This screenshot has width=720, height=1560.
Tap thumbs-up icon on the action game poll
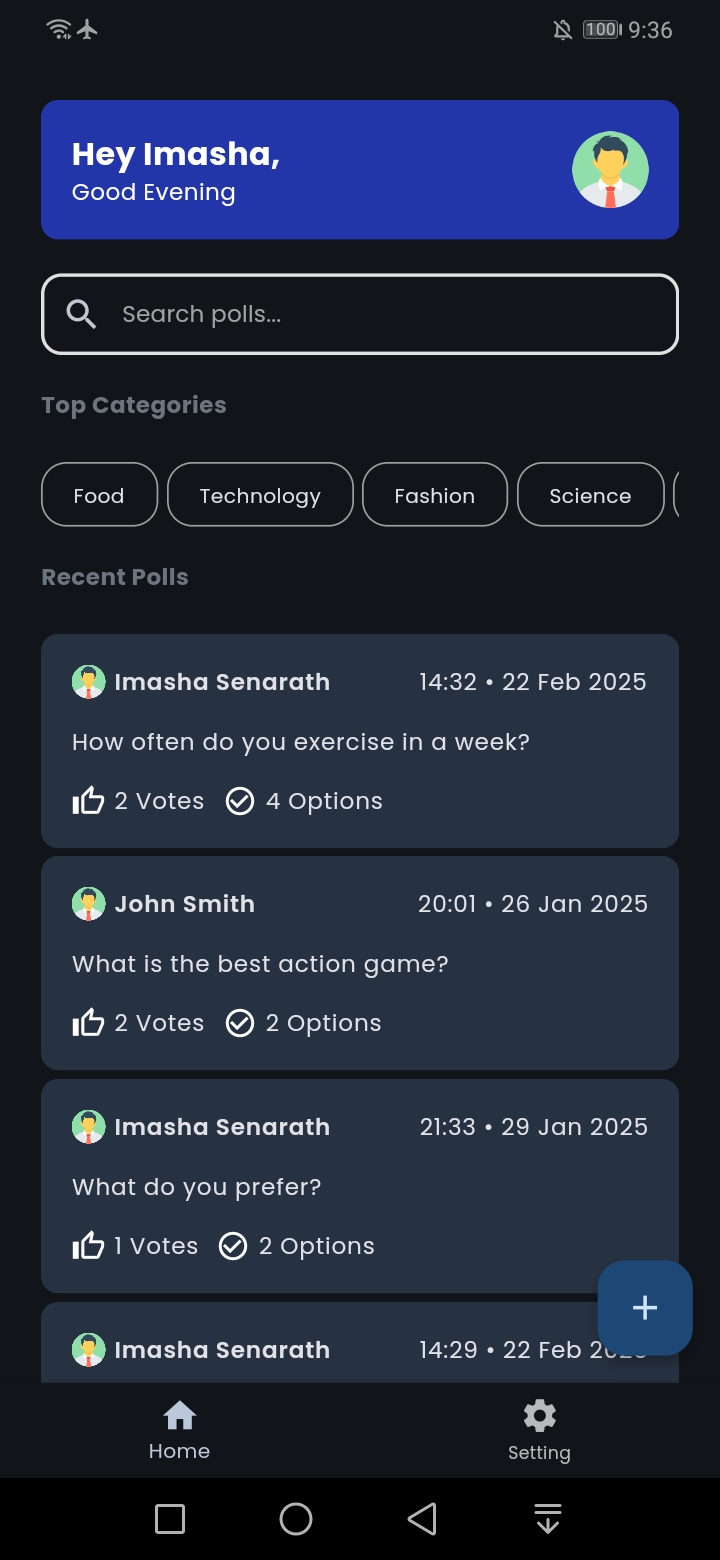[x=88, y=1023]
